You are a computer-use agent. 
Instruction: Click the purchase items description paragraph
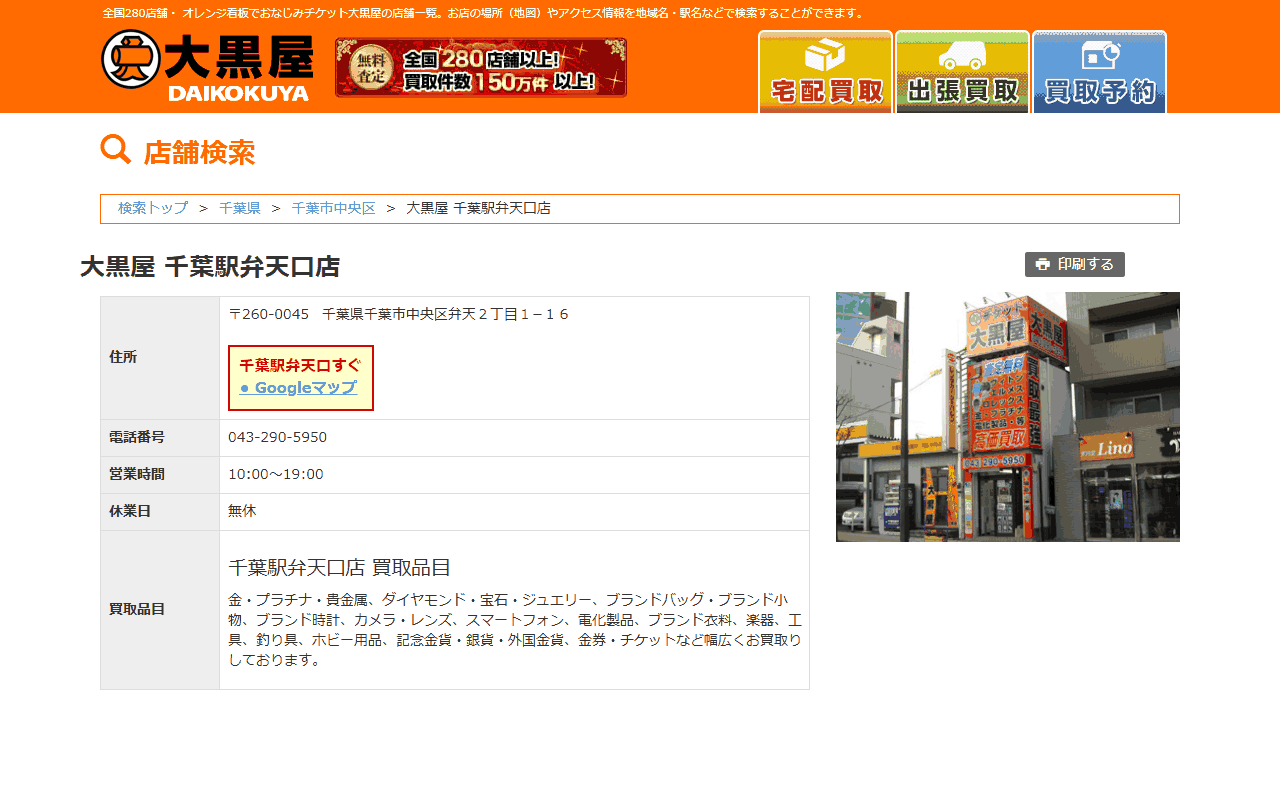515,630
